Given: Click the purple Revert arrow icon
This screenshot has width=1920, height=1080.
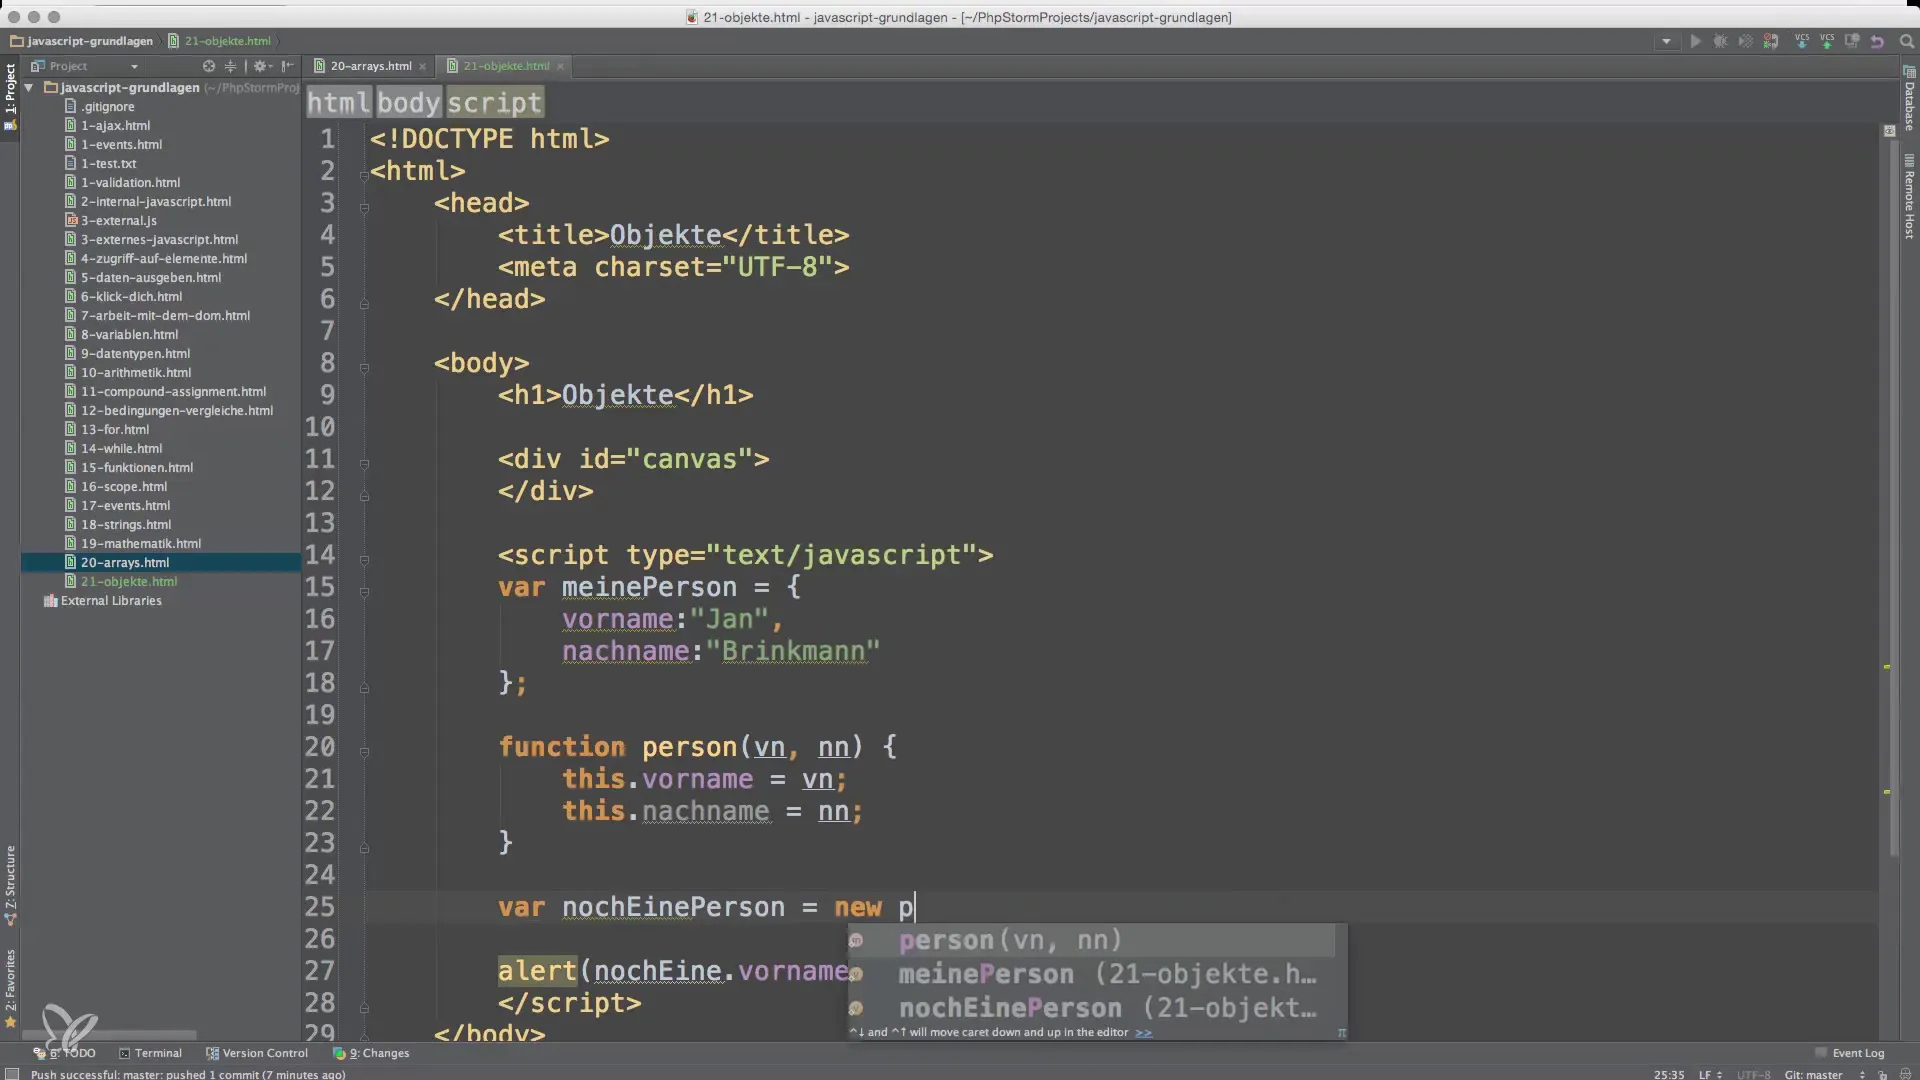Looking at the screenshot, I should 1877,41.
